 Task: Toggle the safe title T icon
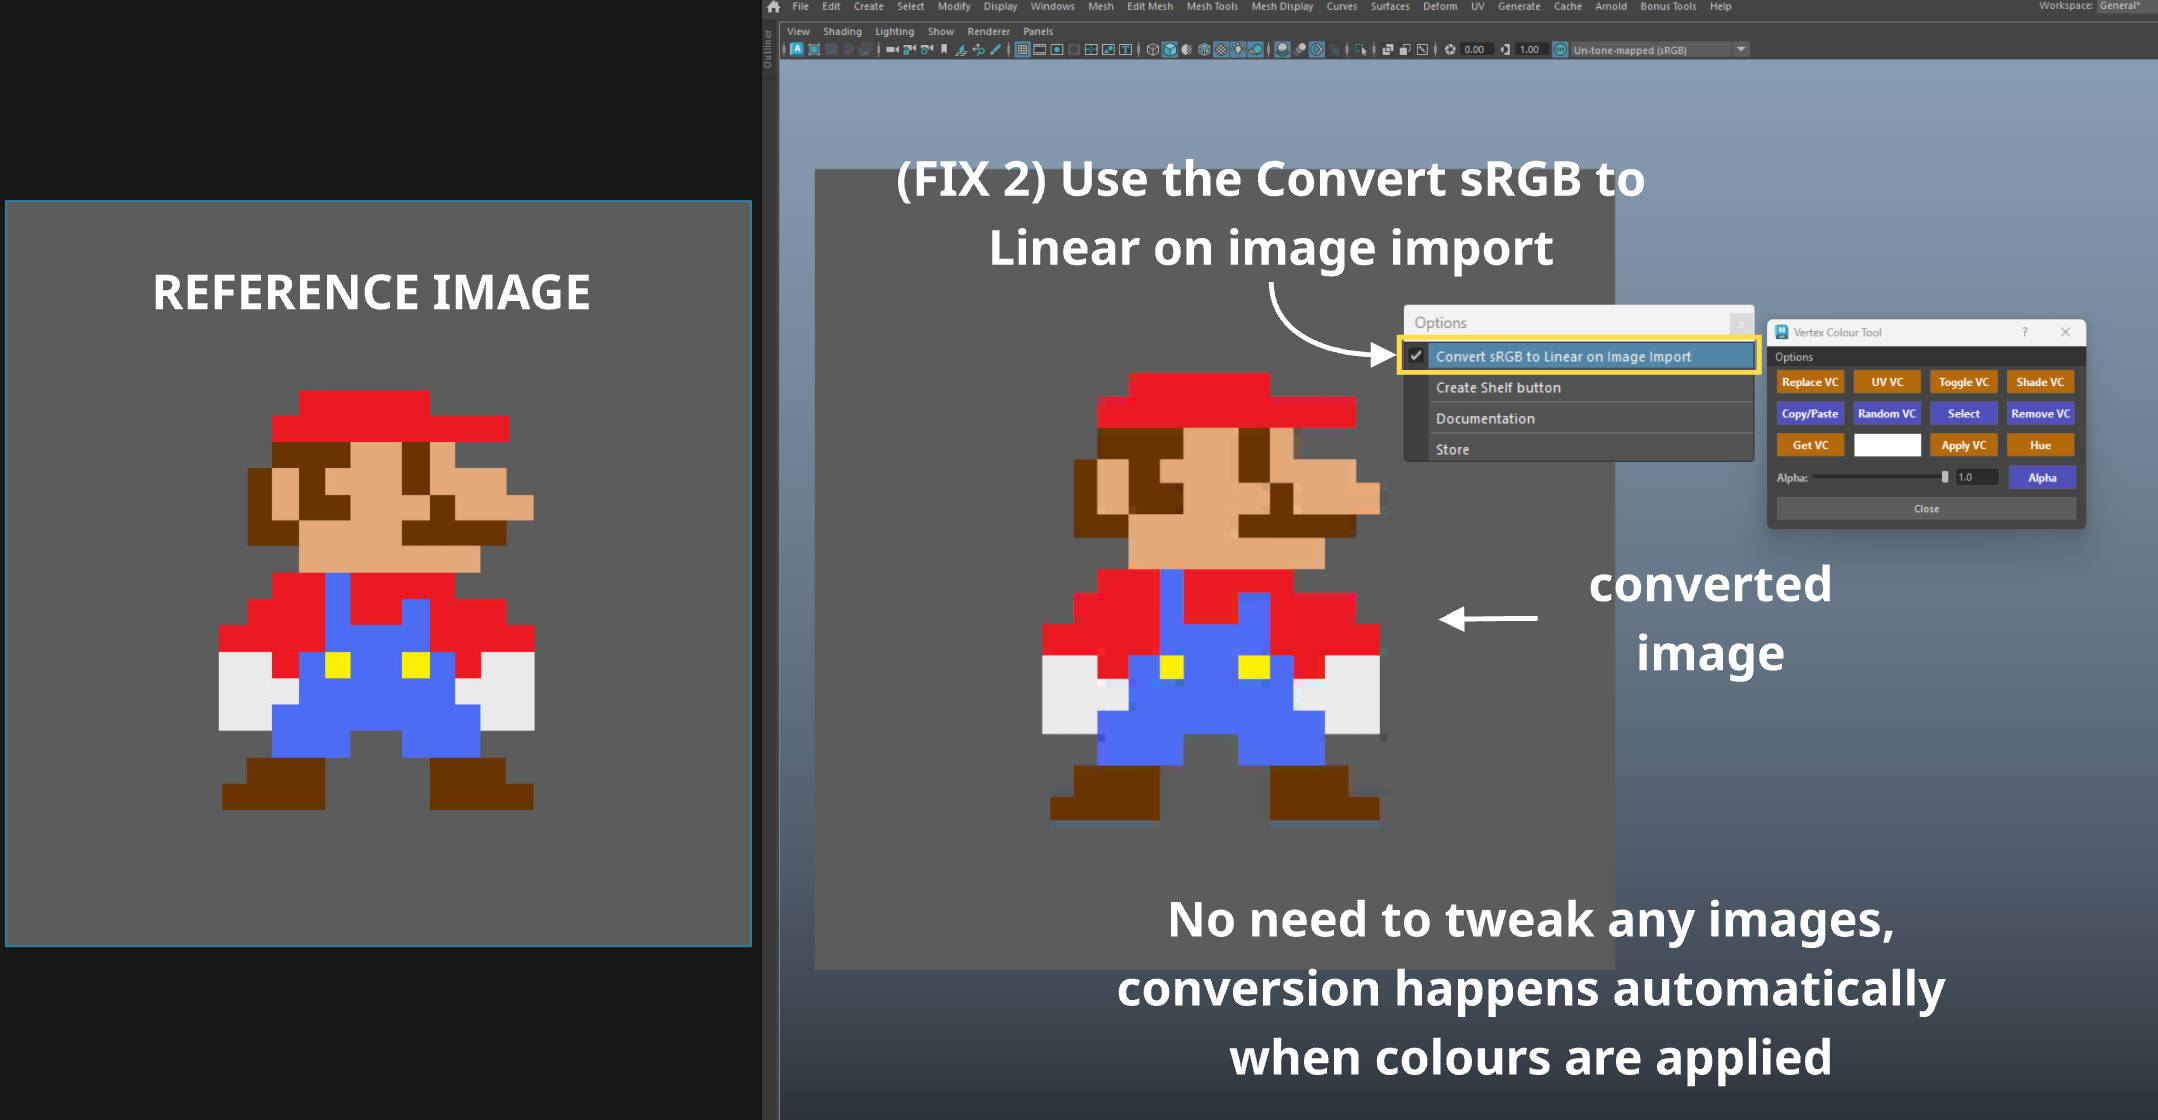coord(1125,50)
